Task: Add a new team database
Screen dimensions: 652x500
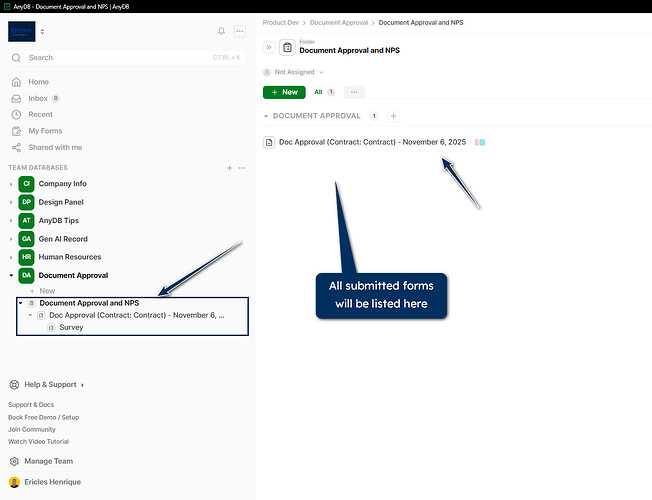Action: point(229,168)
